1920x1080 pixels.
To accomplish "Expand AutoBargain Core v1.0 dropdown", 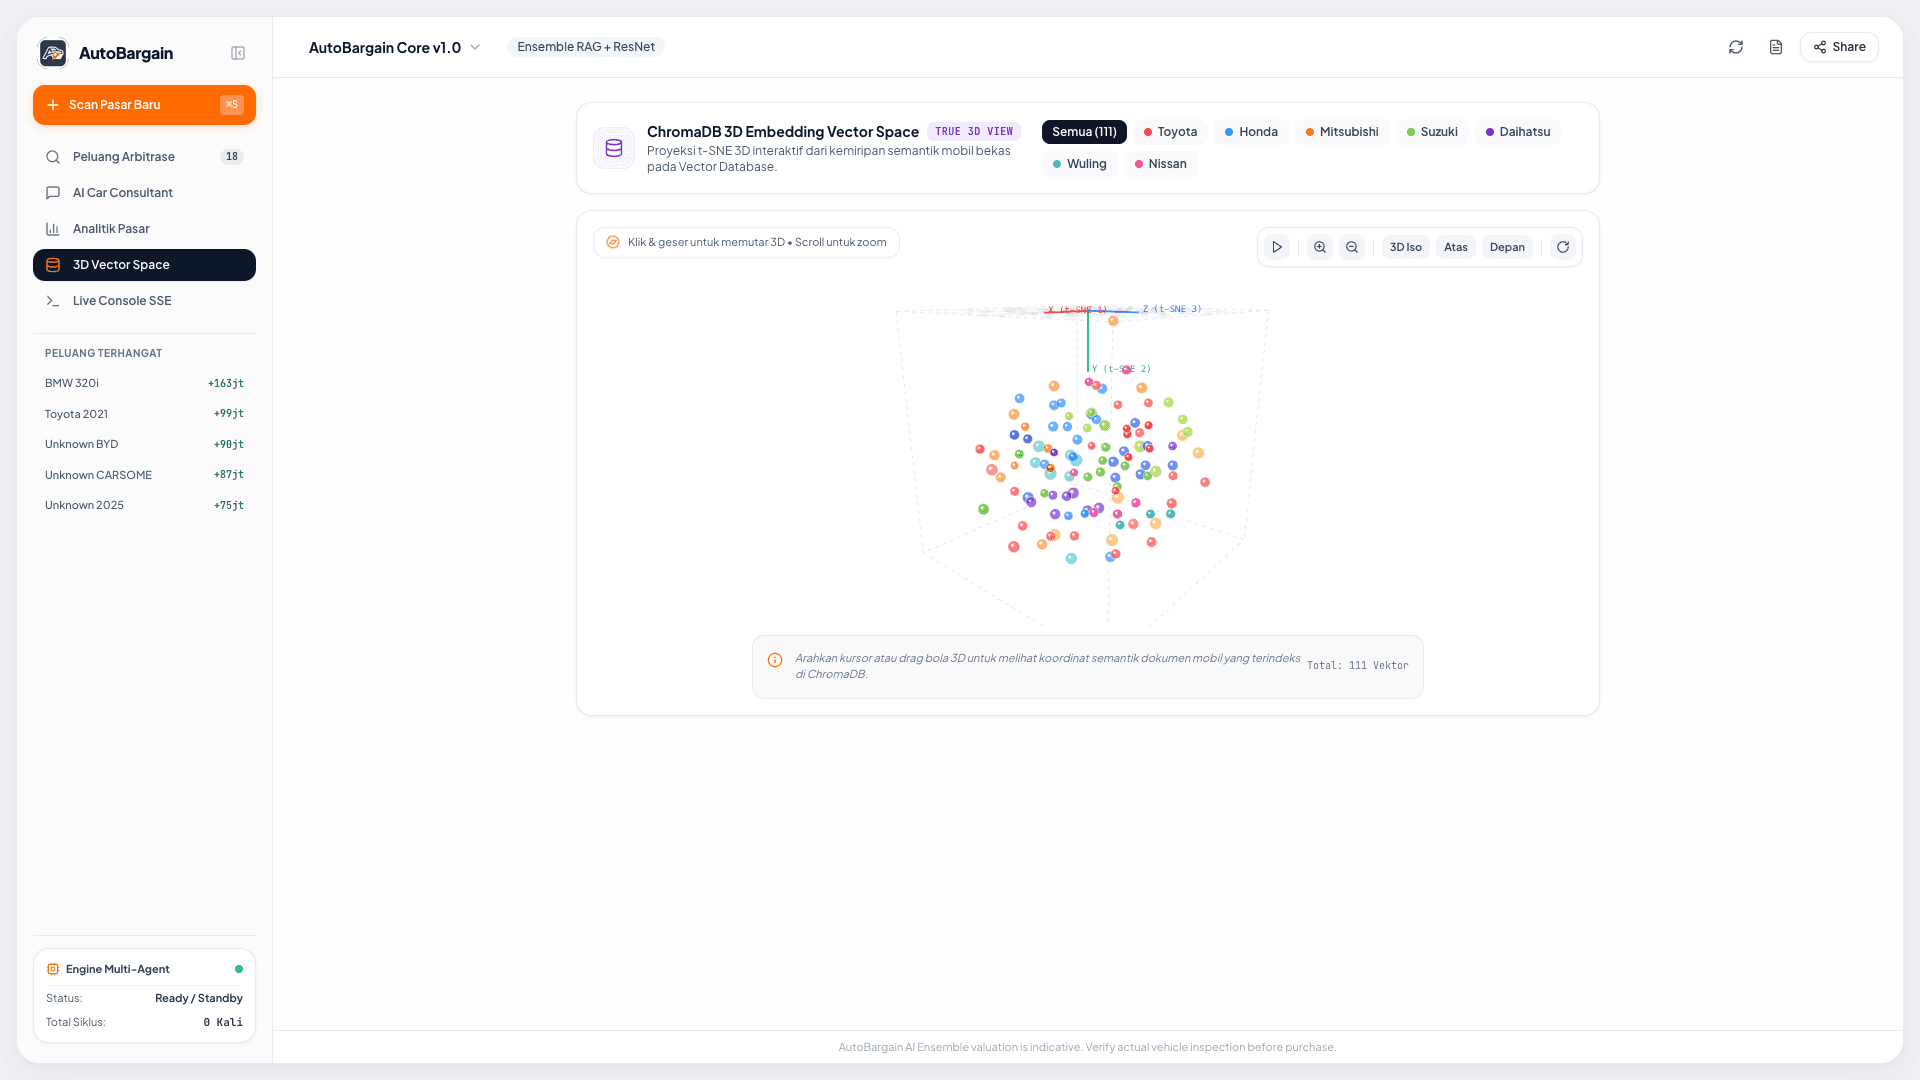I will click(395, 48).
